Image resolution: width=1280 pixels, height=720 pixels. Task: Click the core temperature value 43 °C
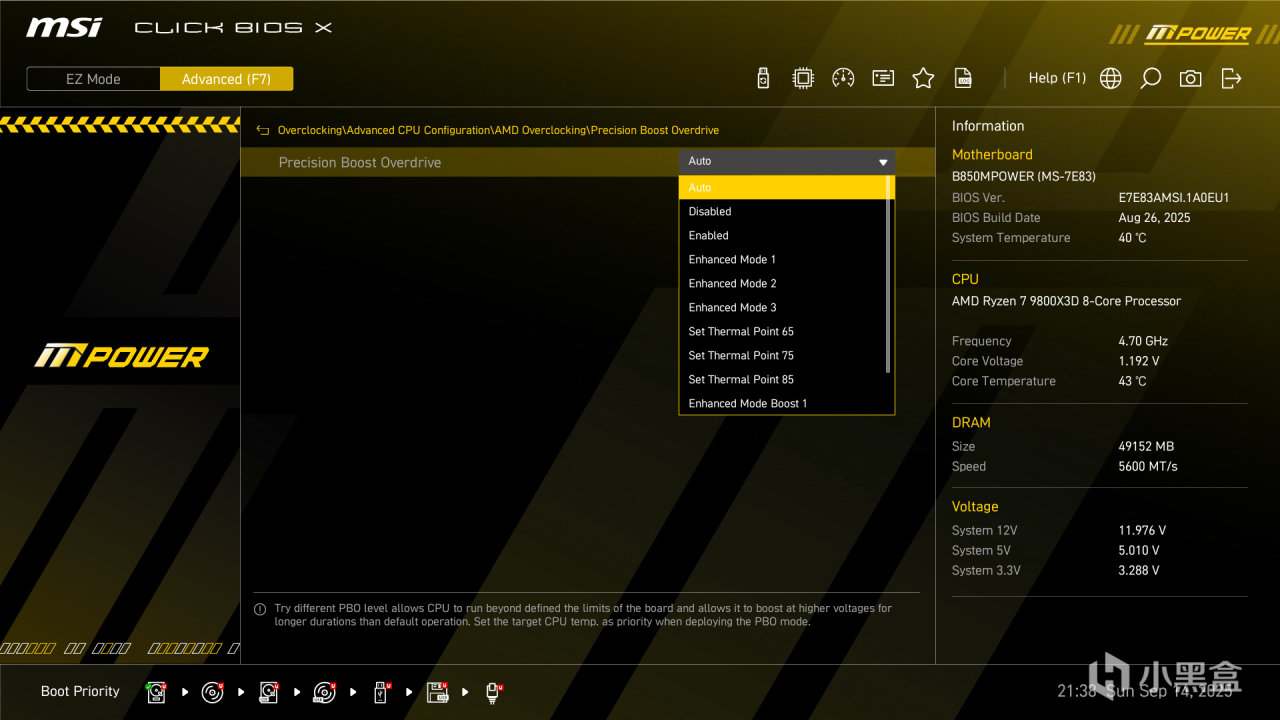point(1133,381)
